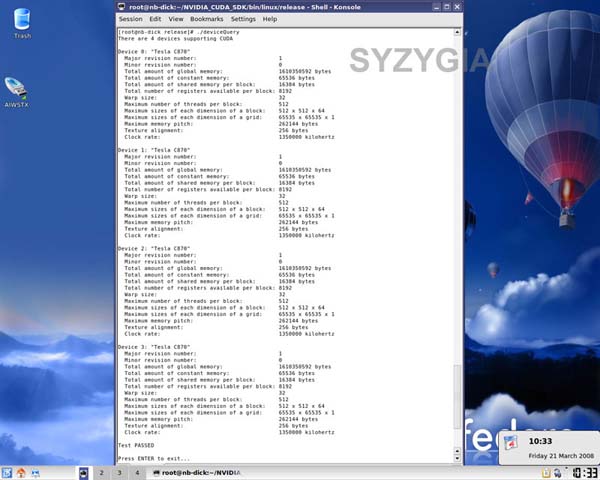Click the Fedora start menu icon

[8, 472]
